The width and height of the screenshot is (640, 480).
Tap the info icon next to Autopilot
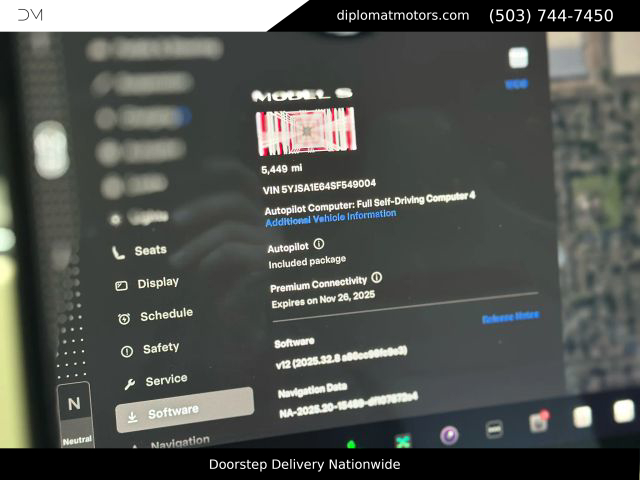(319, 244)
